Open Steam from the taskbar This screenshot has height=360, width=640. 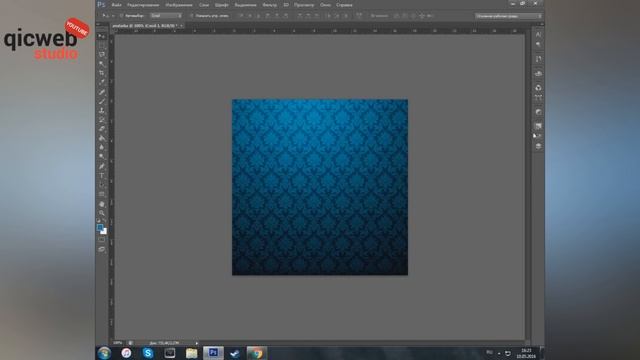pyautogui.click(x=235, y=353)
